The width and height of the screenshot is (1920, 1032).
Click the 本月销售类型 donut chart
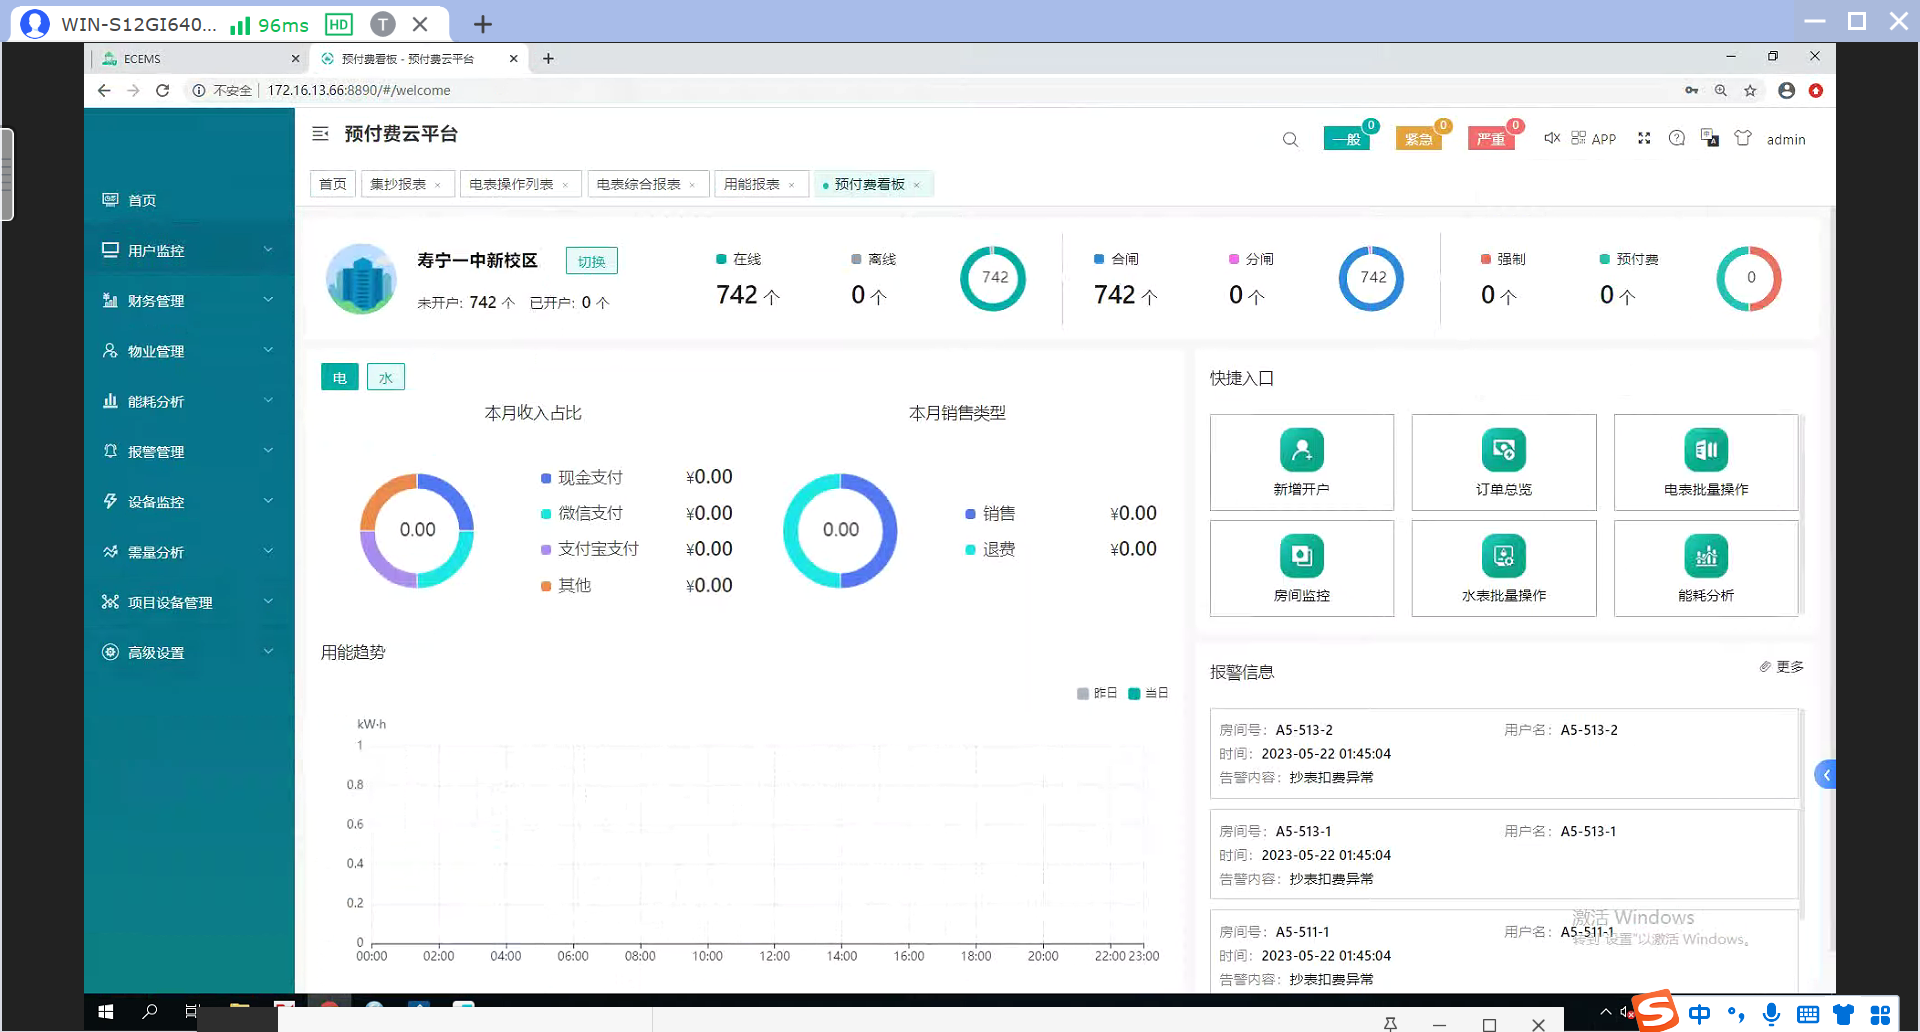840,530
